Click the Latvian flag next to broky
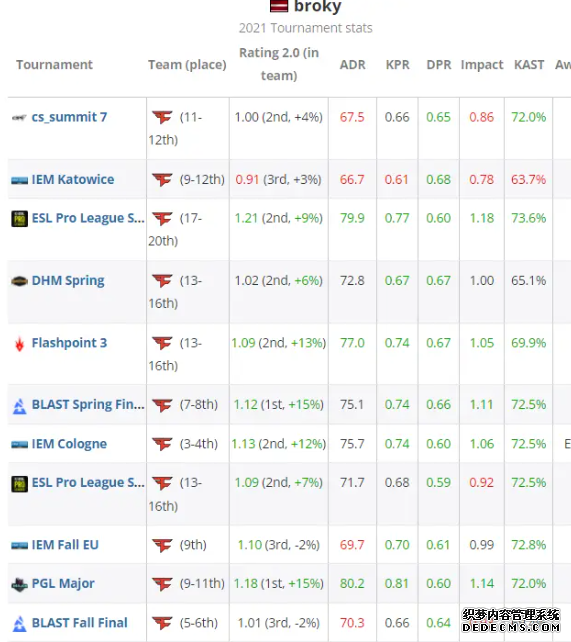Image resolution: width=571 pixels, height=642 pixels. (x=279, y=6)
